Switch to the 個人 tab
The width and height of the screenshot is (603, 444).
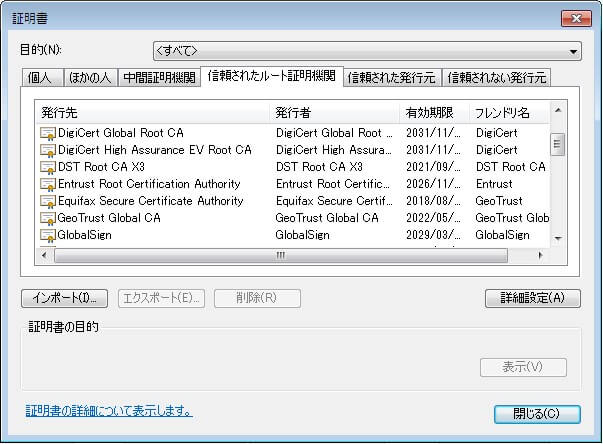[x=42, y=78]
